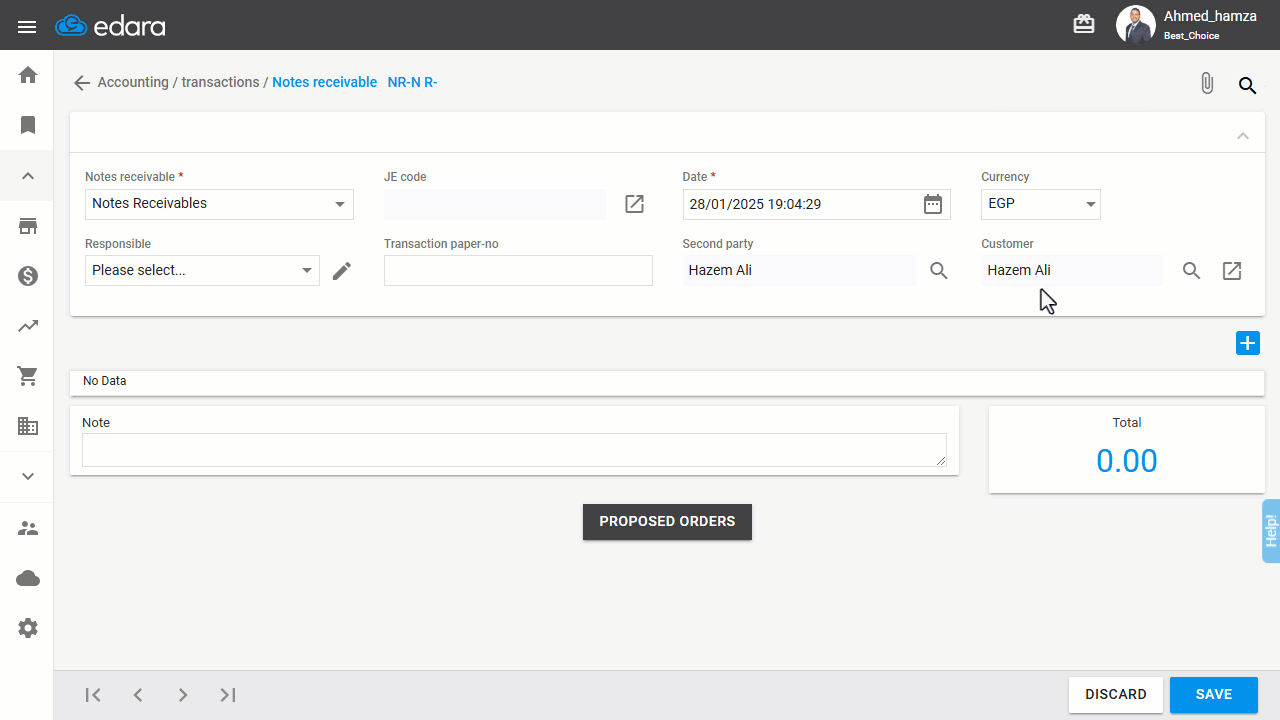The image size is (1280, 720).
Task: Open the EGP currency dropdown
Action: click(x=1040, y=204)
